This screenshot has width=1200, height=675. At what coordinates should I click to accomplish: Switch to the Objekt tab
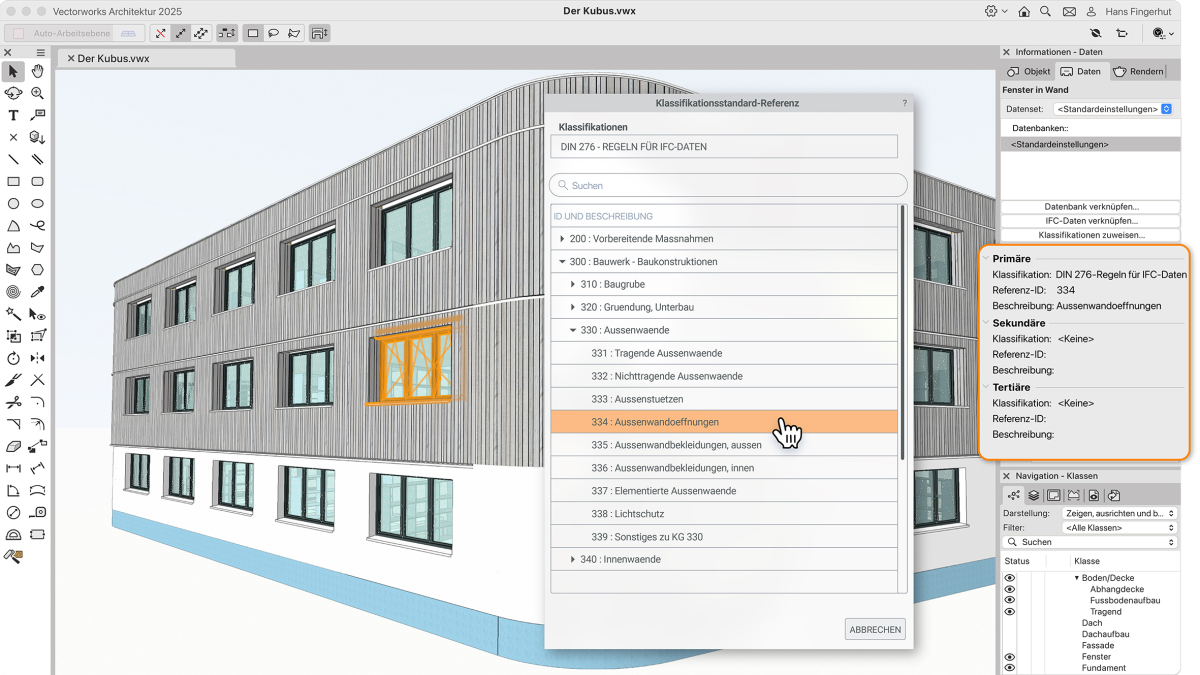(x=1029, y=71)
